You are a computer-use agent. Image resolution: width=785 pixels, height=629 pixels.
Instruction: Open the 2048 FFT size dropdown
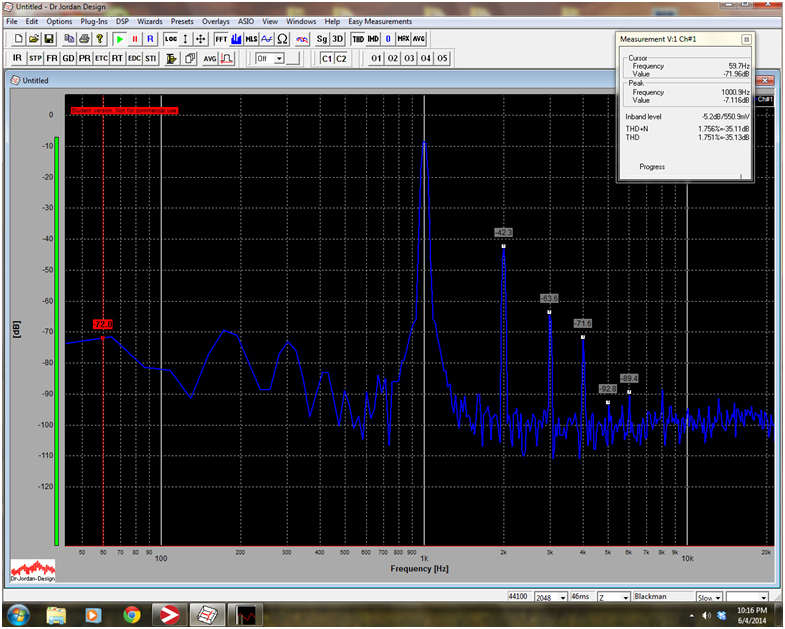click(557, 597)
